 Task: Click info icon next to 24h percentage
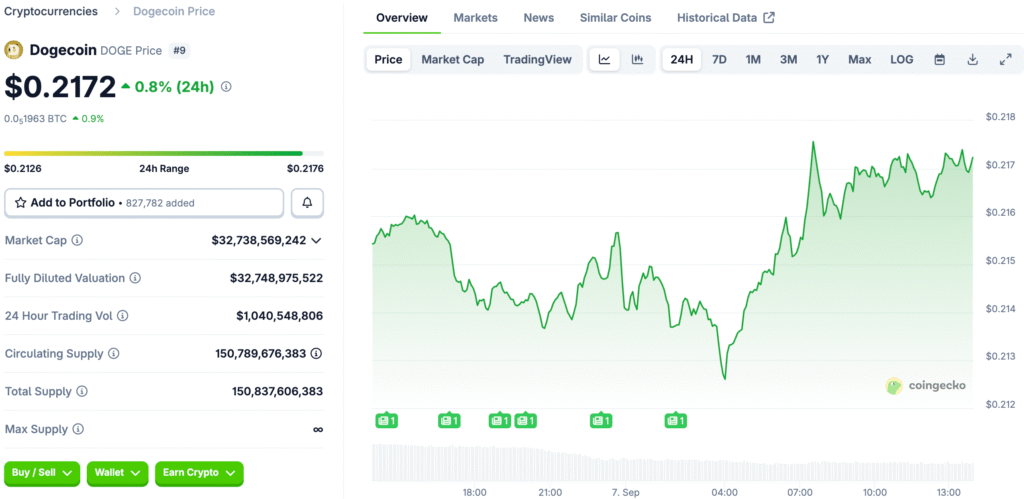click(x=226, y=86)
